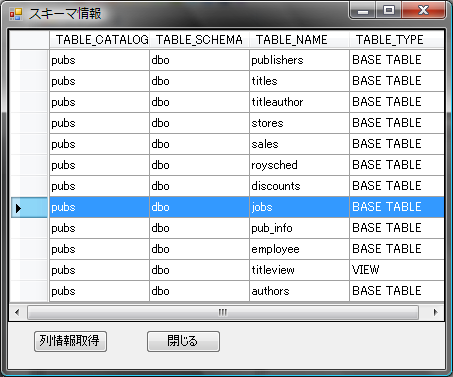Viewport: 453px width, 377px height.
Task: Click 'dbo' schema cell in titleauthor row
Action: click(x=199, y=102)
